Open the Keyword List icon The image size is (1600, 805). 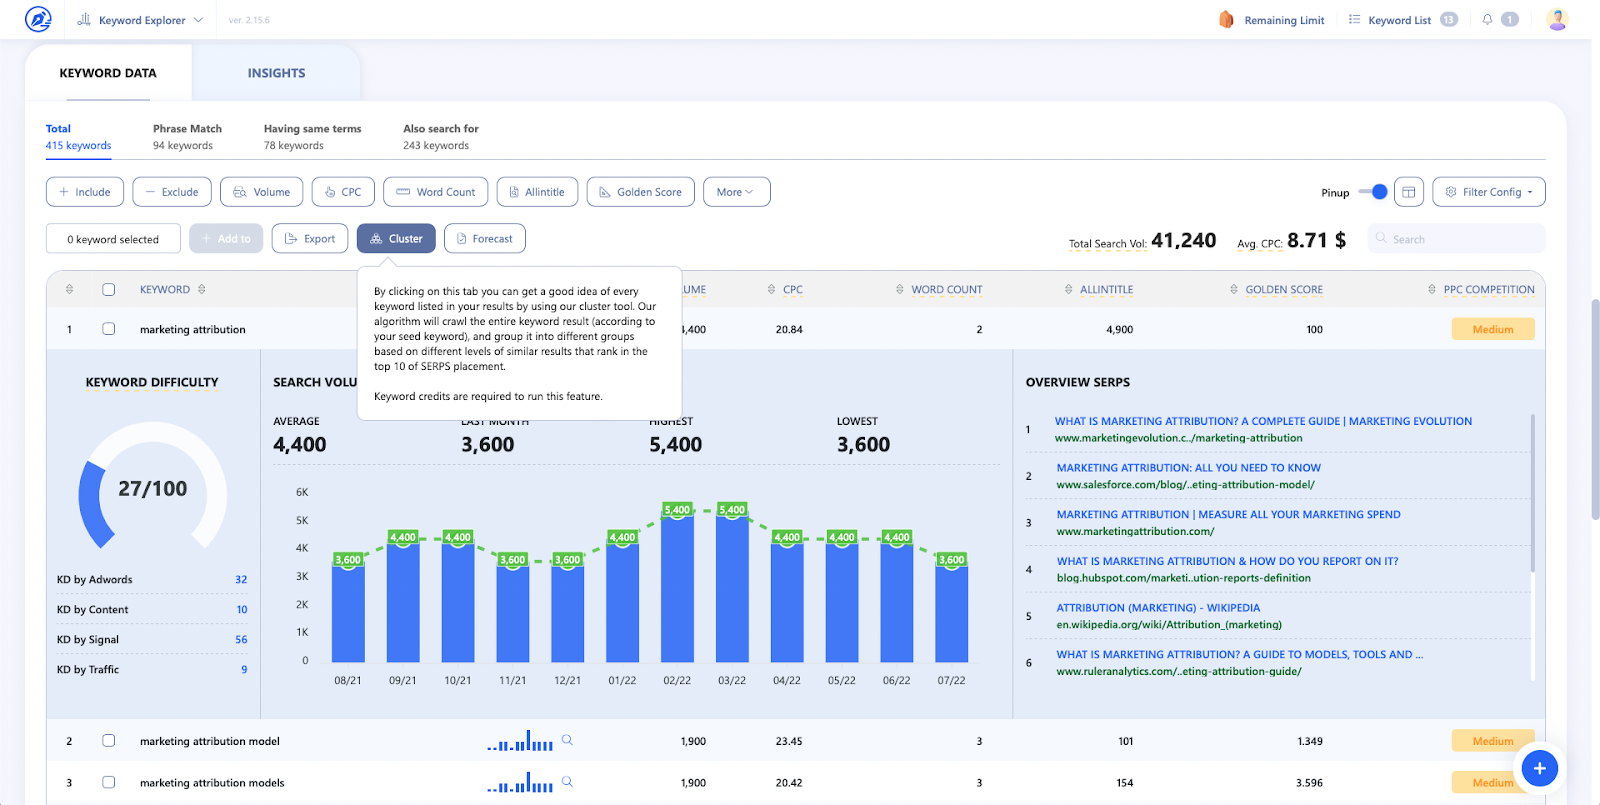[1354, 20]
